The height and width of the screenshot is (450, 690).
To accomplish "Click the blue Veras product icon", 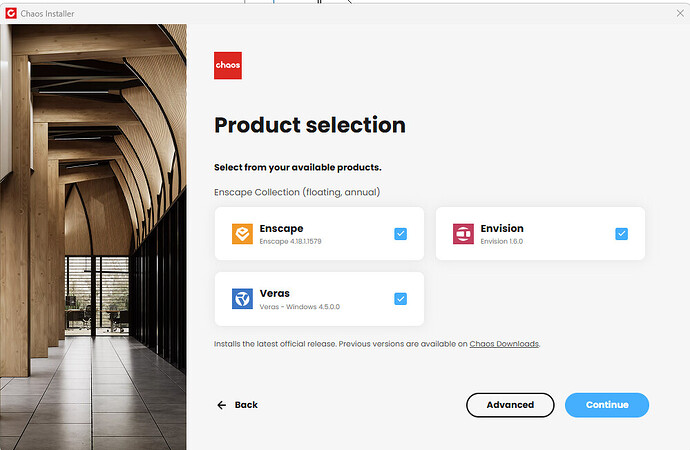I will point(242,299).
